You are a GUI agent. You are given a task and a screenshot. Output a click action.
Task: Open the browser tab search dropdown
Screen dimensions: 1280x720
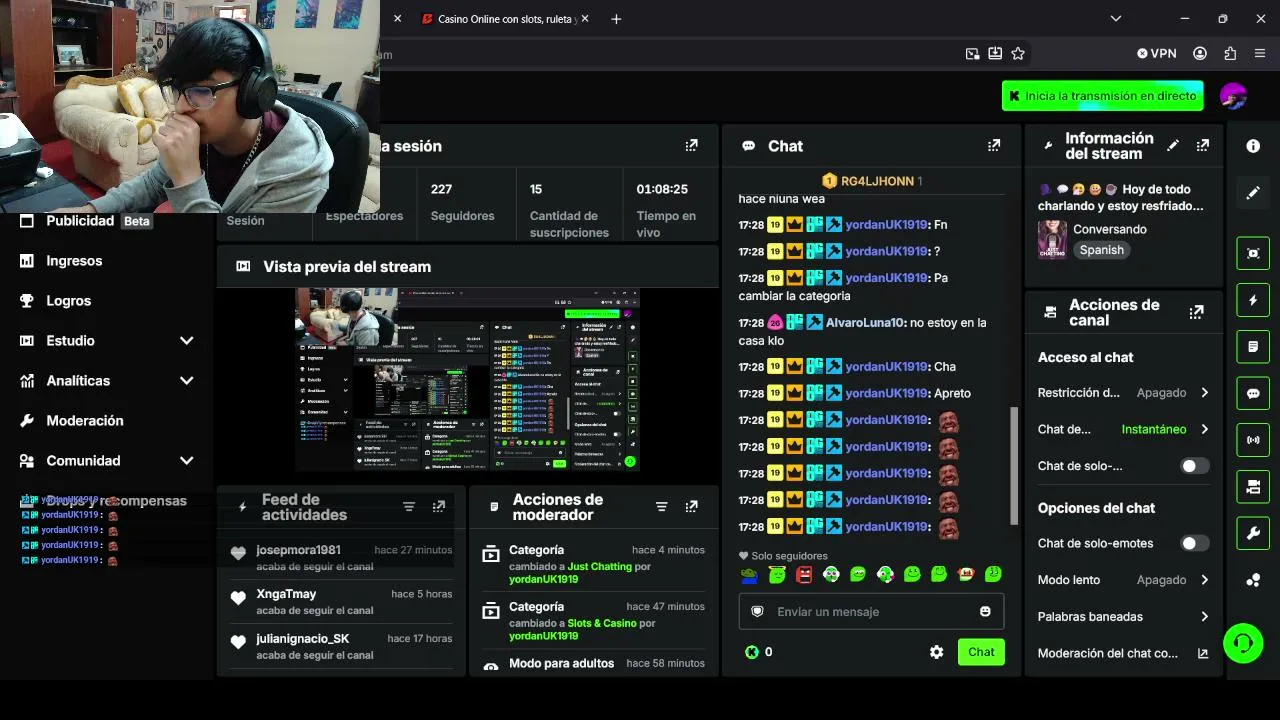[1116, 19]
